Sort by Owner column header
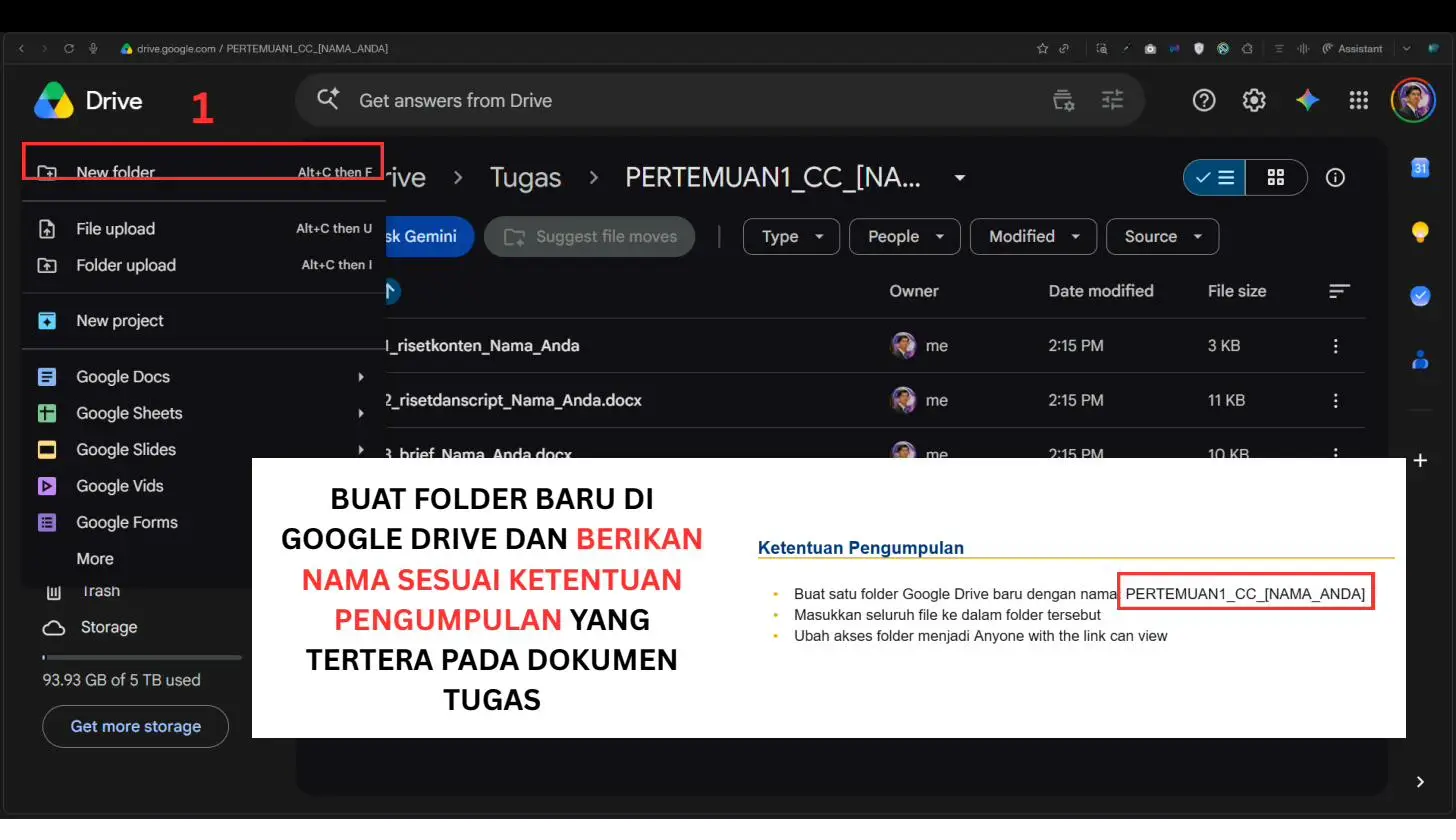The image size is (1456, 840). click(x=913, y=291)
